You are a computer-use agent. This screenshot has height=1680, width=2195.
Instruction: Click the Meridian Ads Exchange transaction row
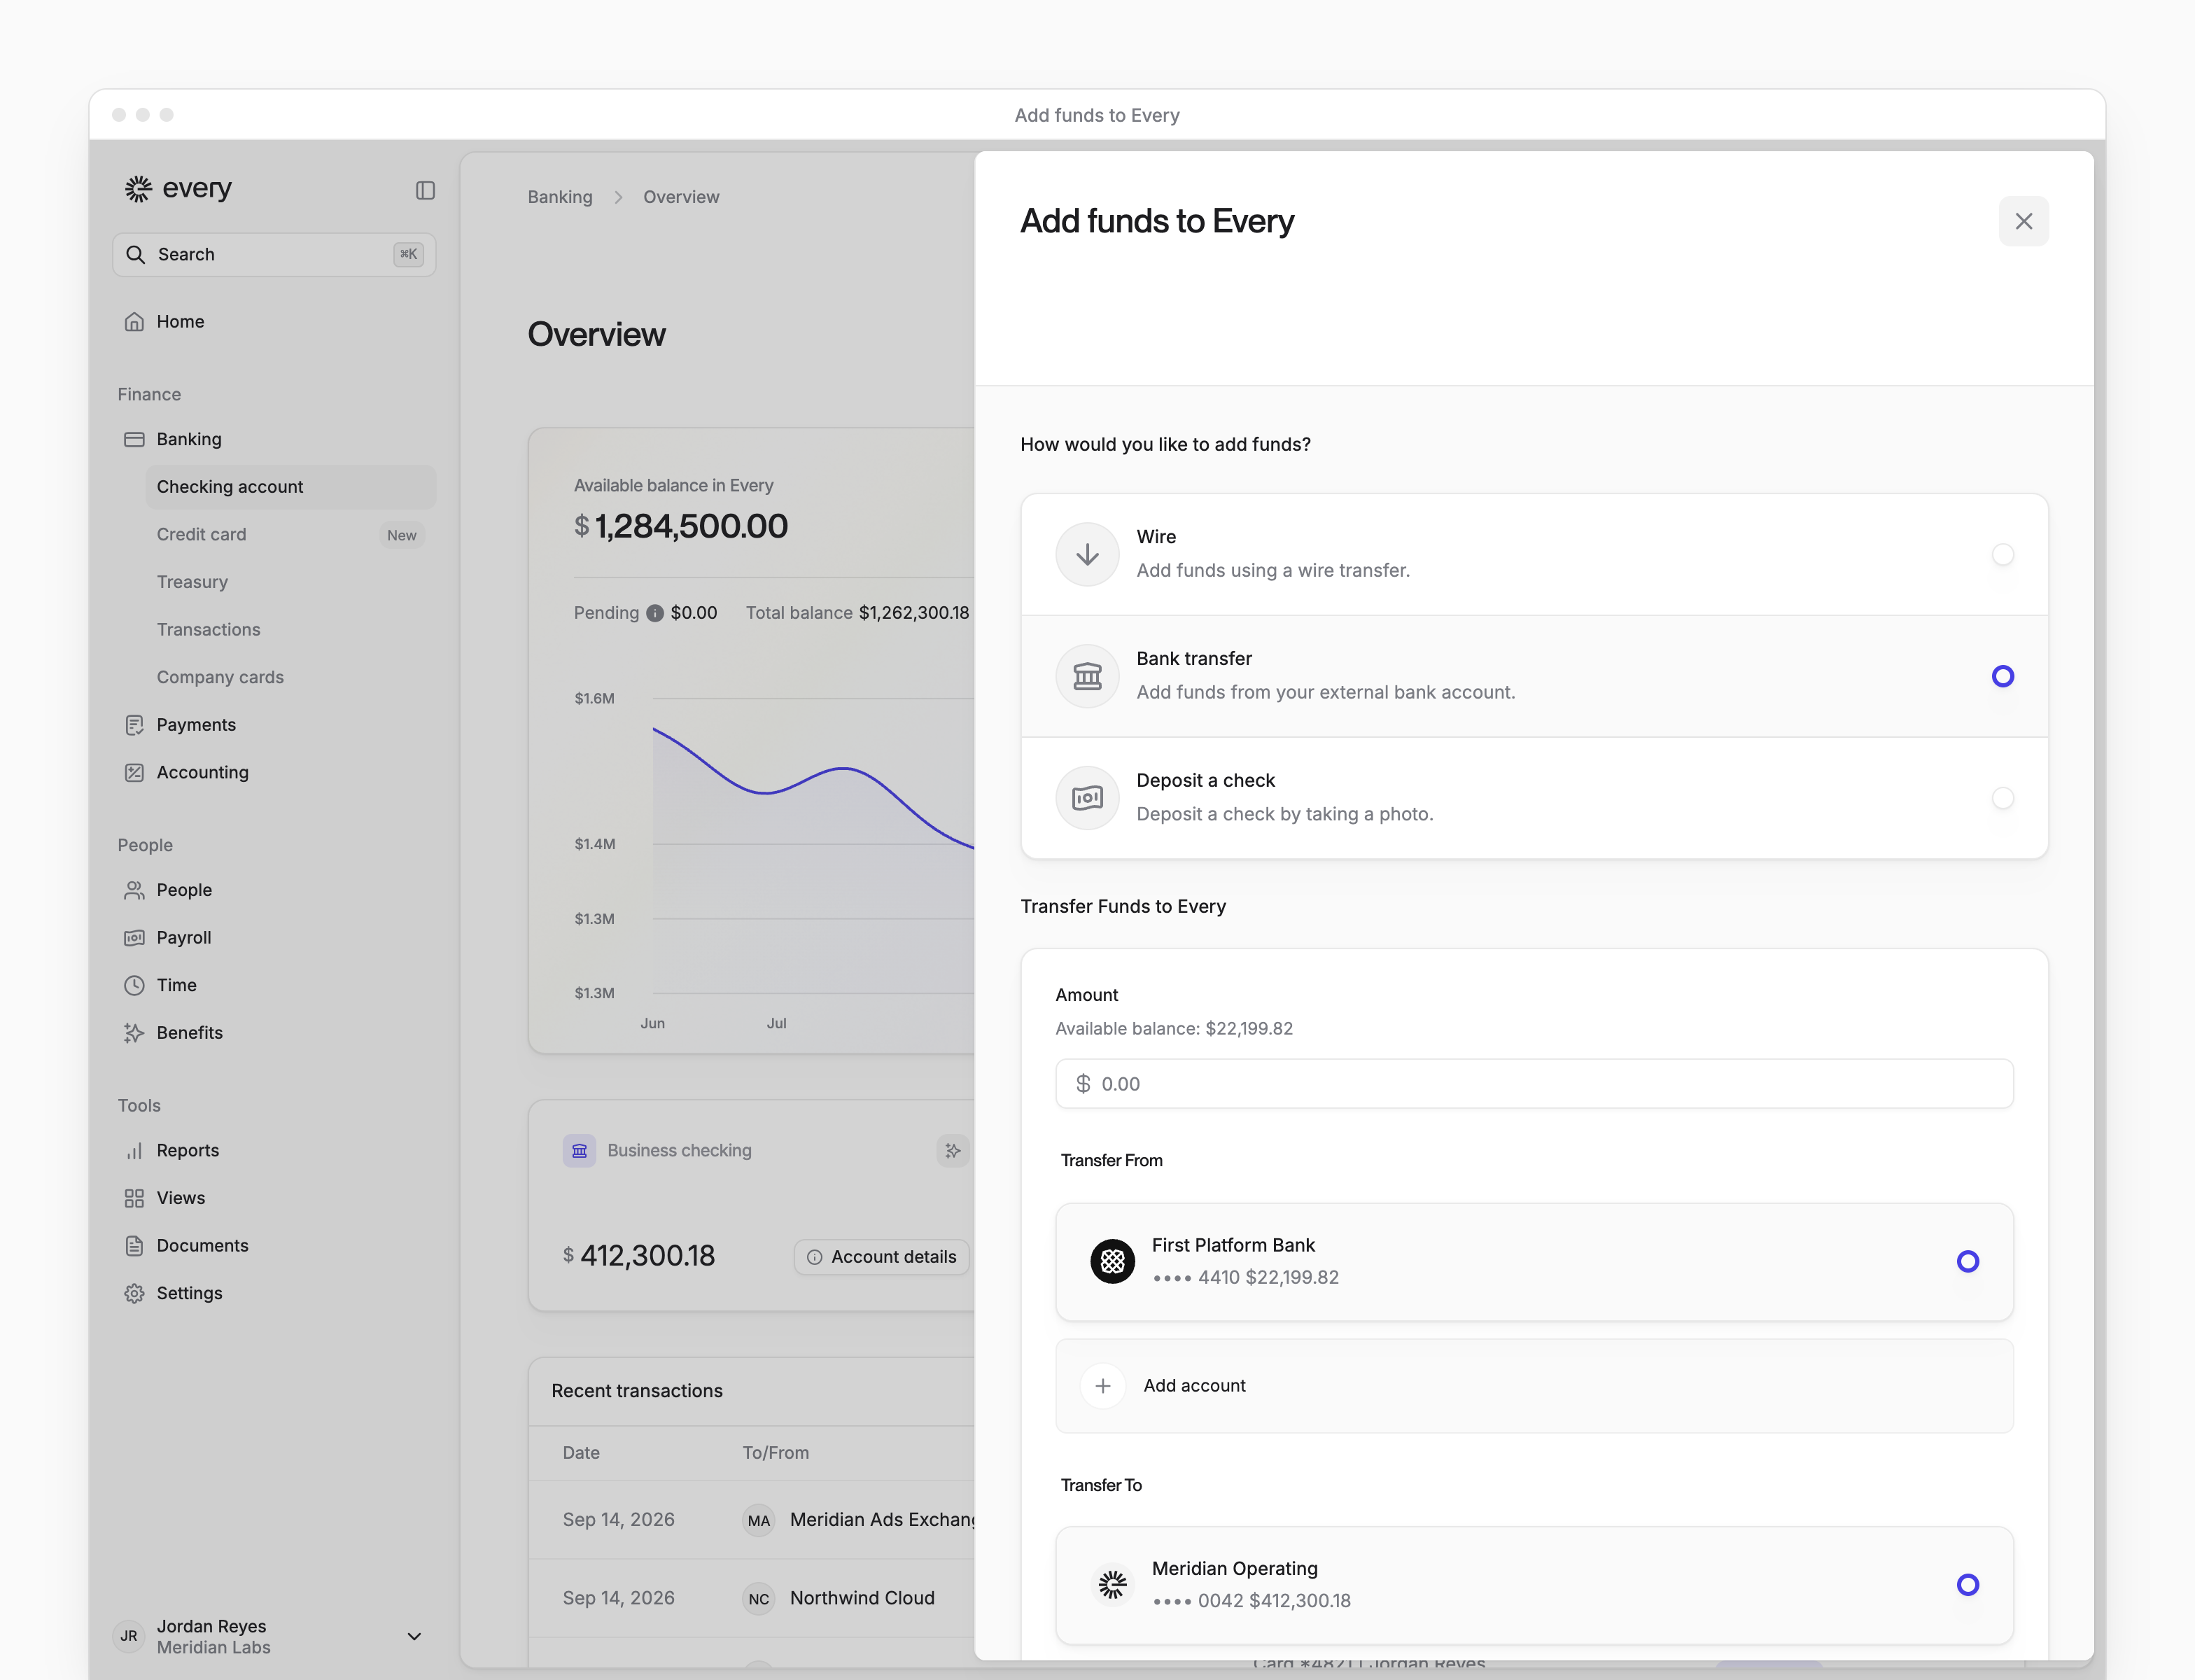coord(752,1520)
